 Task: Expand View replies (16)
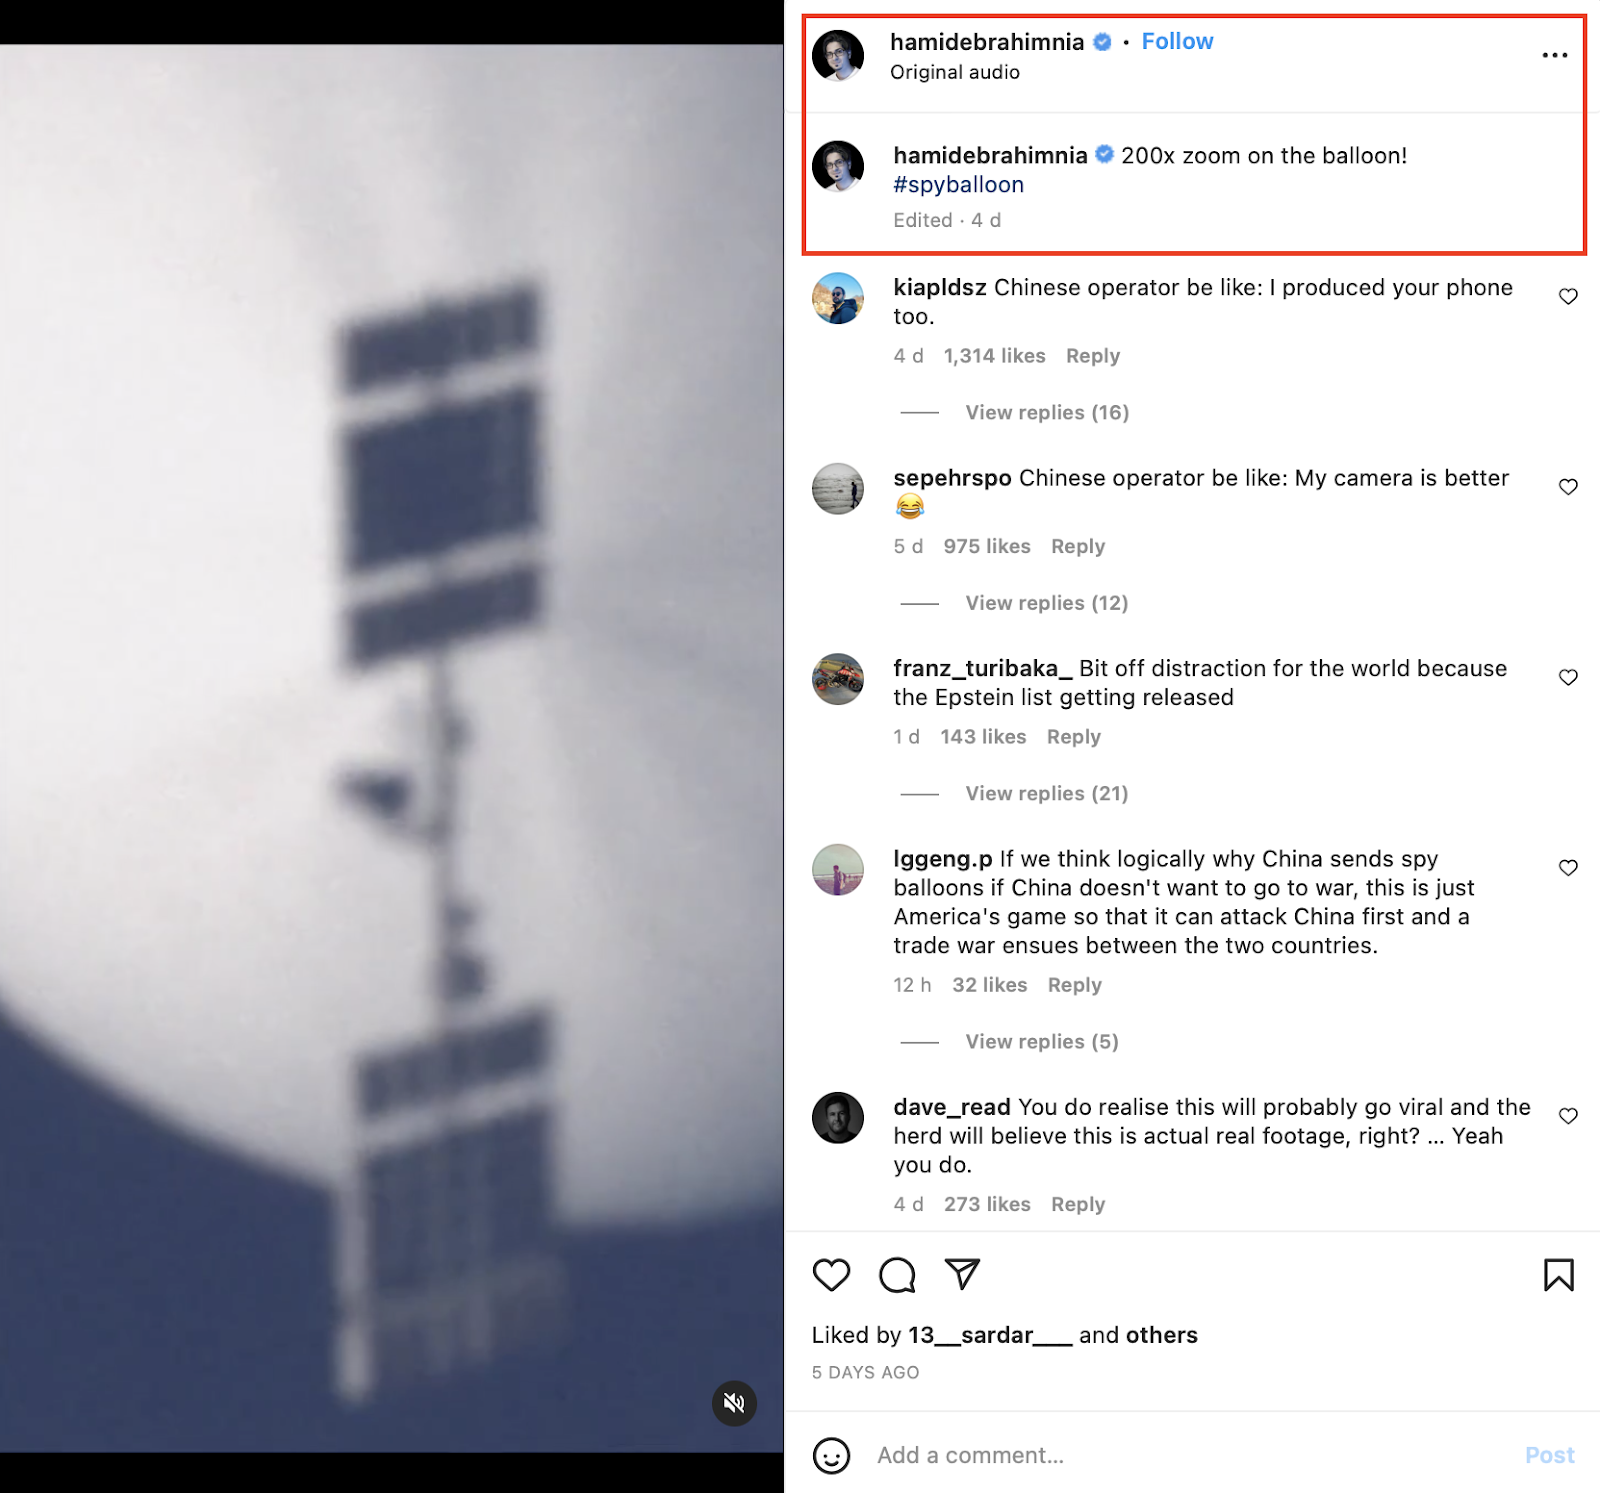[1047, 412]
